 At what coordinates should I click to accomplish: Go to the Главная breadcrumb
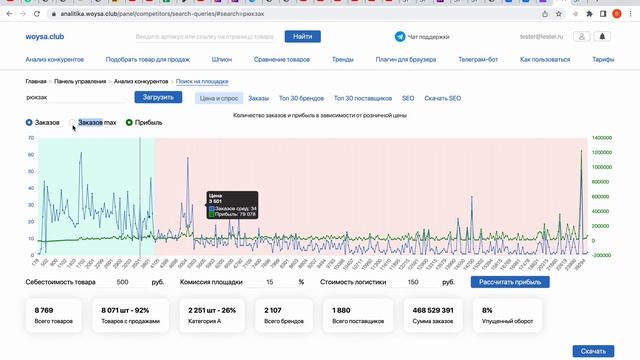click(x=36, y=82)
